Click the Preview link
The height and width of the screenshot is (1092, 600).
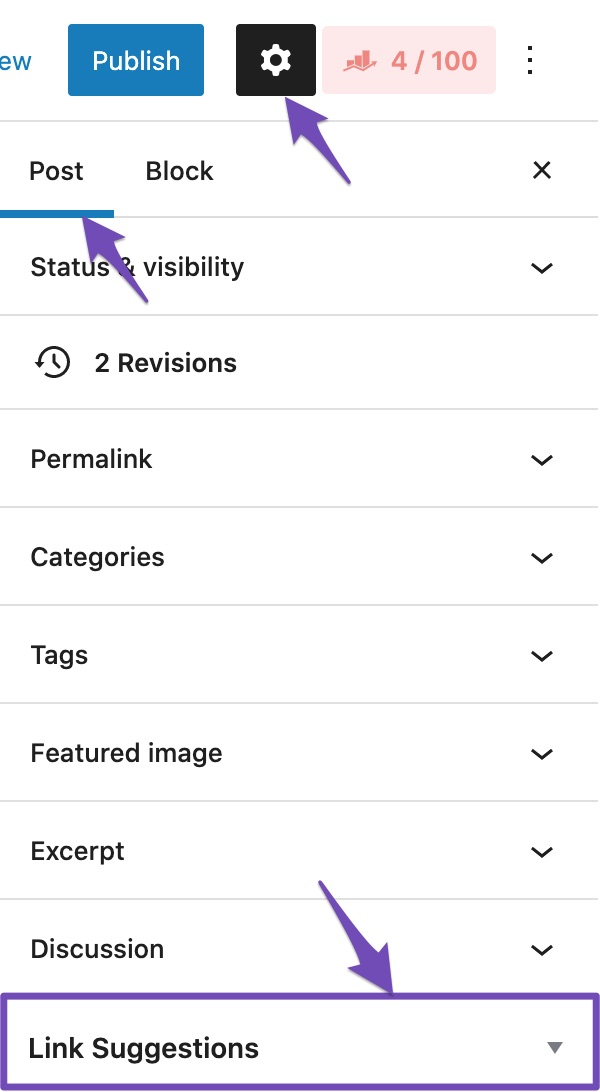13,60
